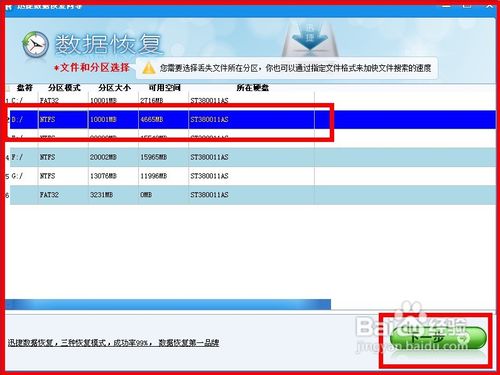Click the 10001MB size in C:/ row
The width and height of the screenshot is (500, 375).
point(103,100)
